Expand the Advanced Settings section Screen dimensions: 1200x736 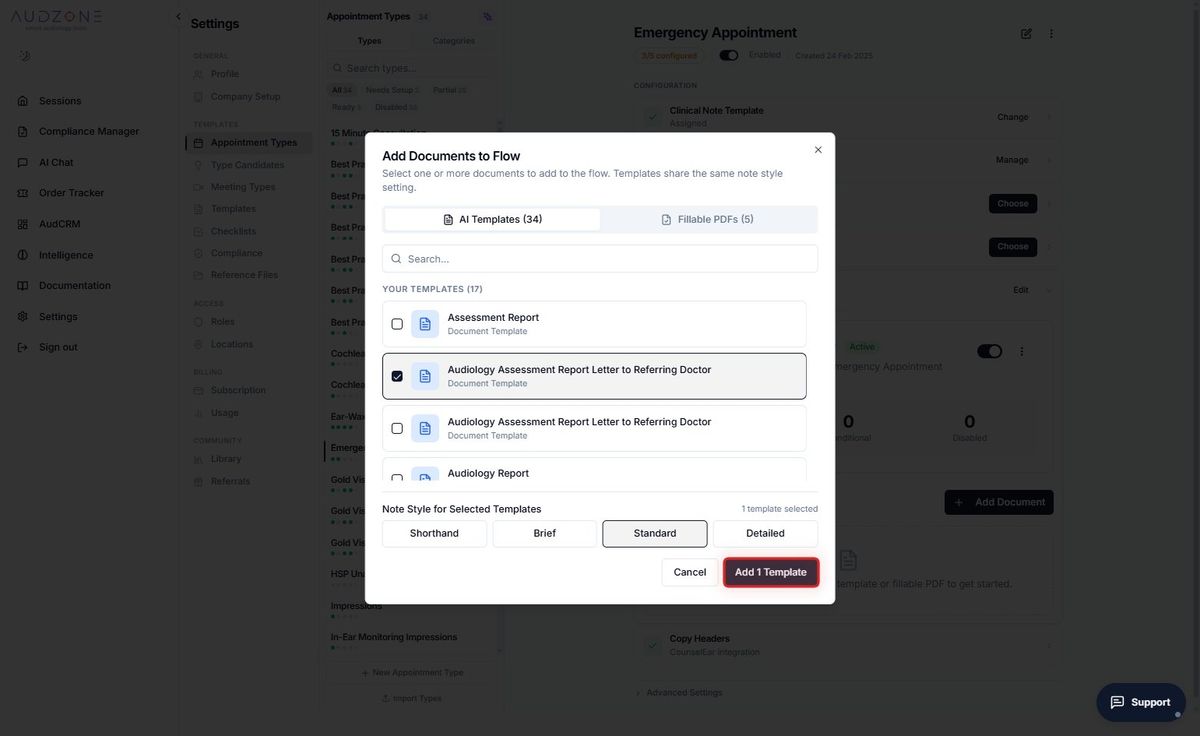tap(679, 693)
